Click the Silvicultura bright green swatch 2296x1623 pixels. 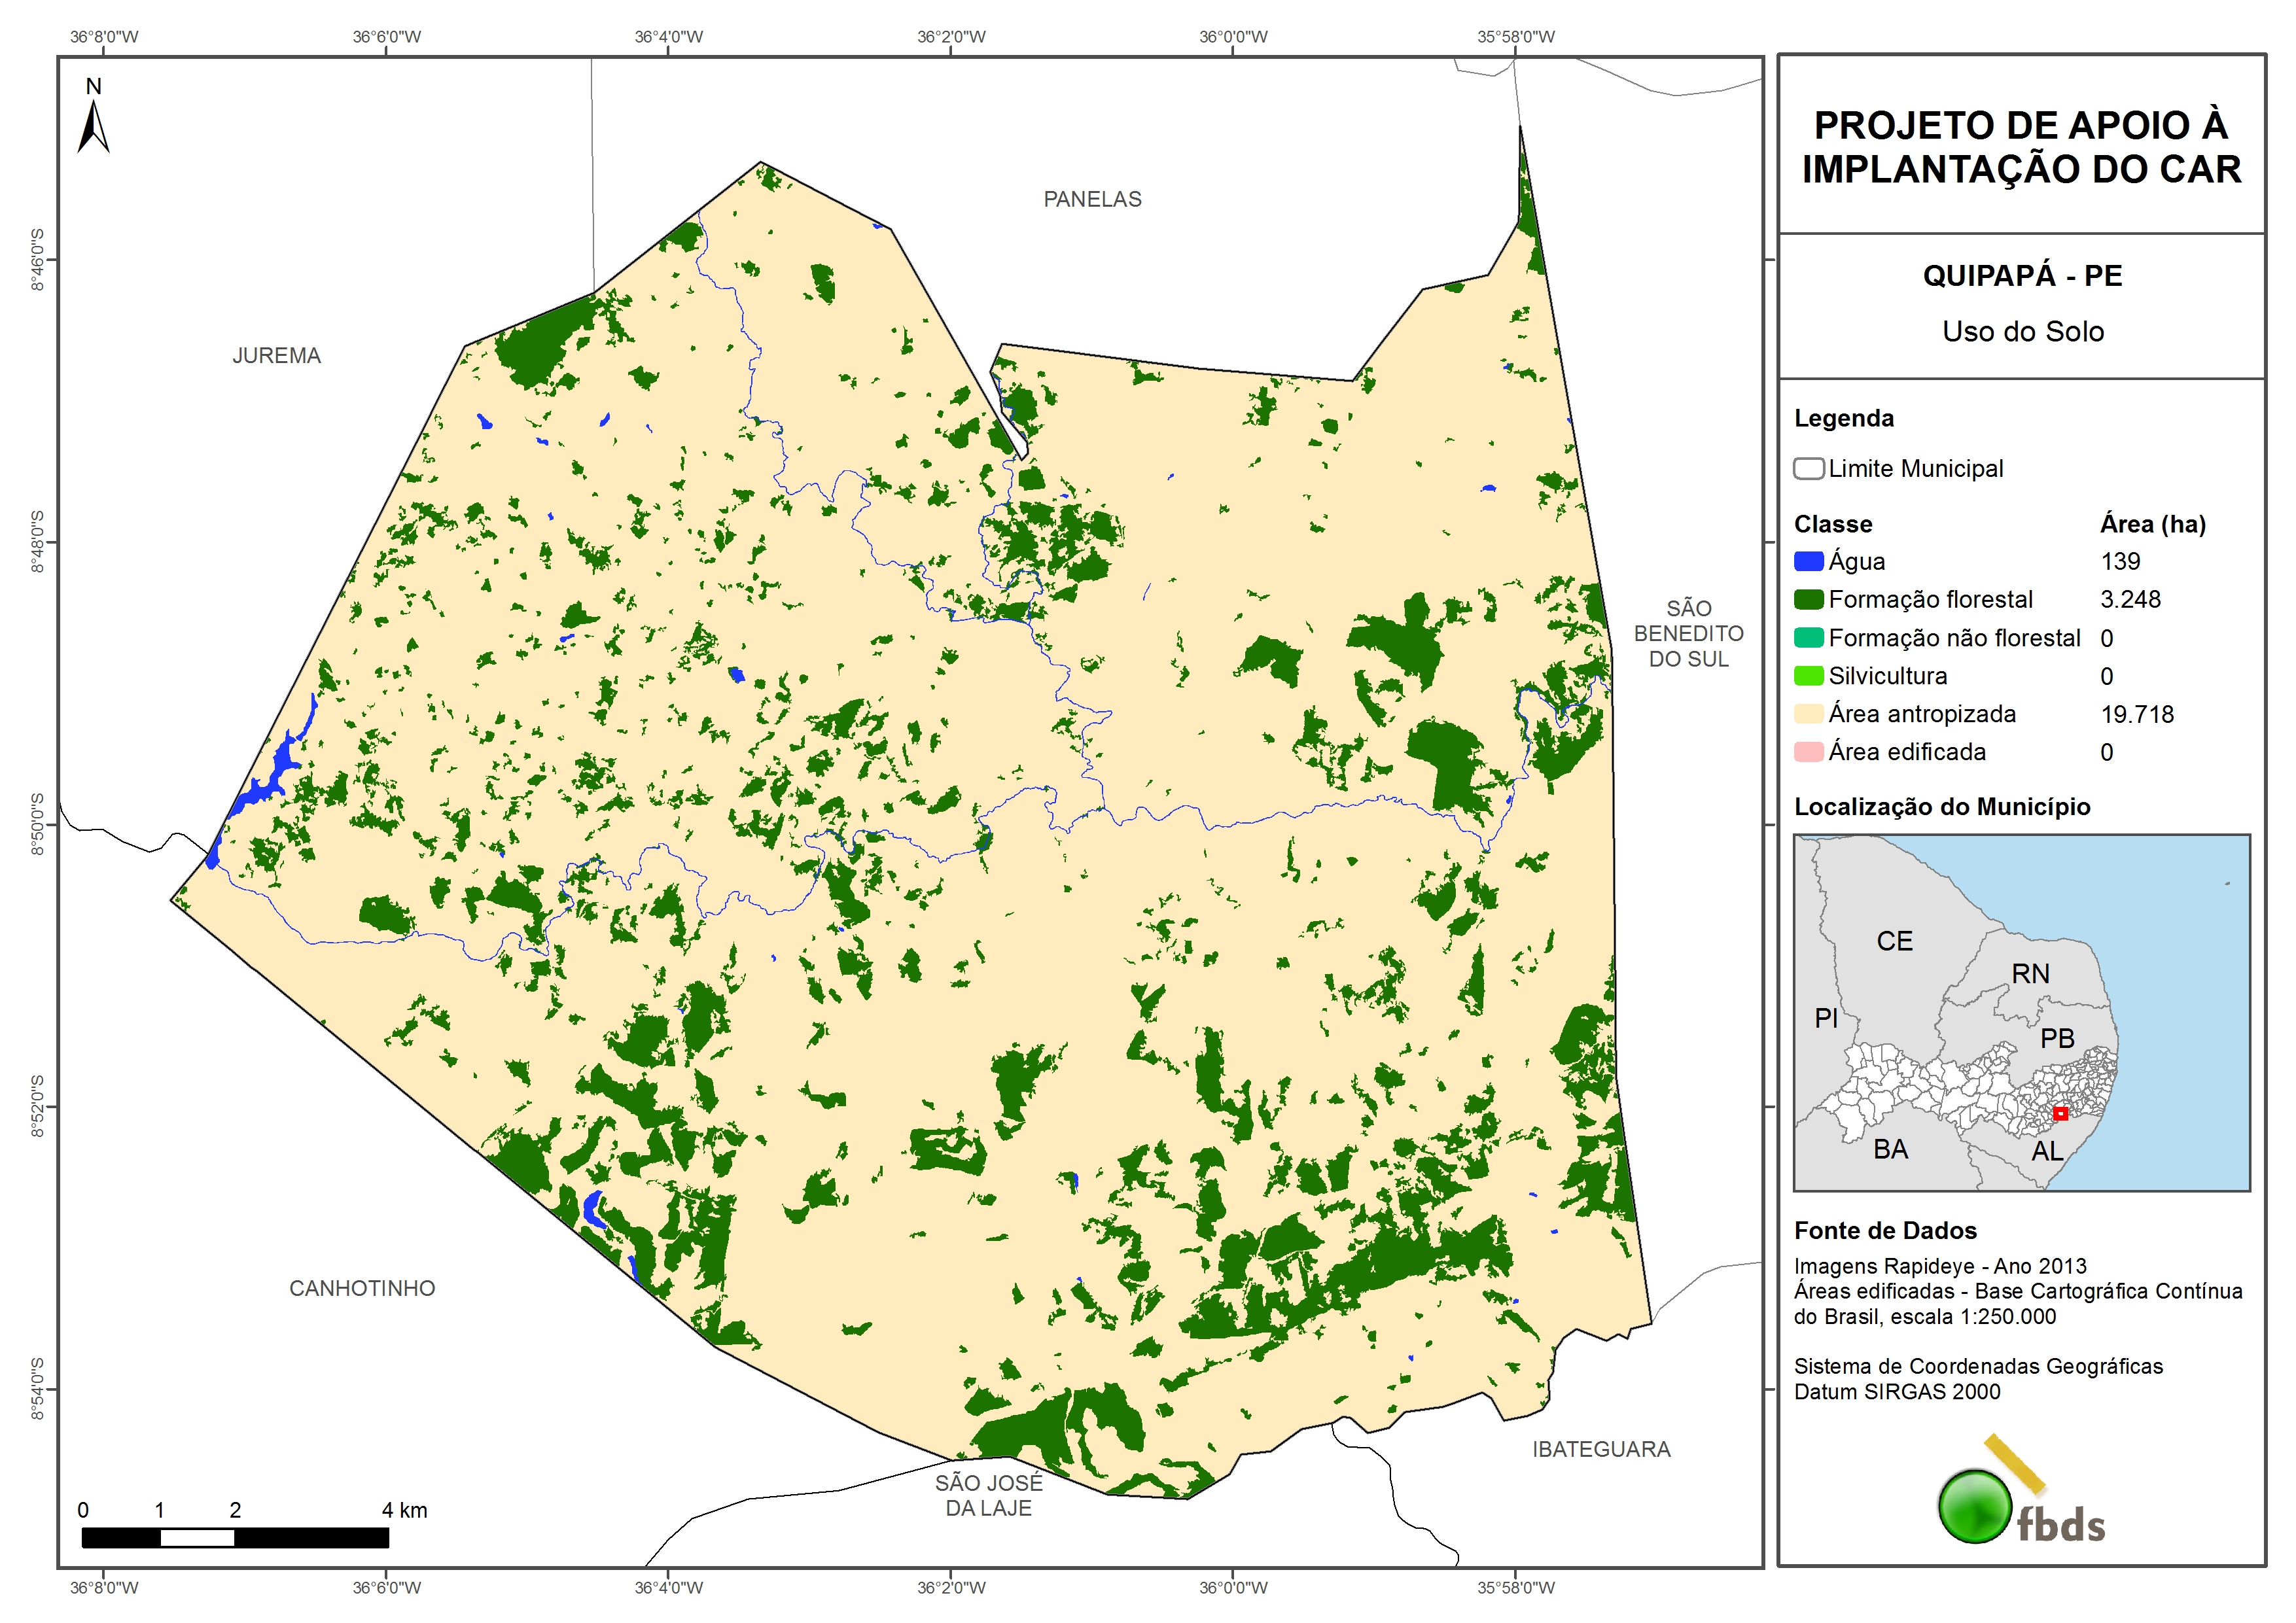coord(1808,676)
